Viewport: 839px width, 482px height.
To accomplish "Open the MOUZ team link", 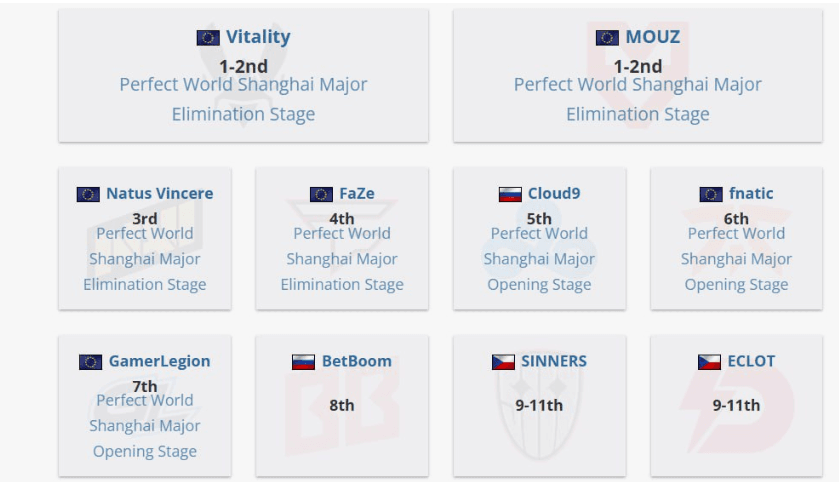I will pyautogui.click(x=653, y=36).
